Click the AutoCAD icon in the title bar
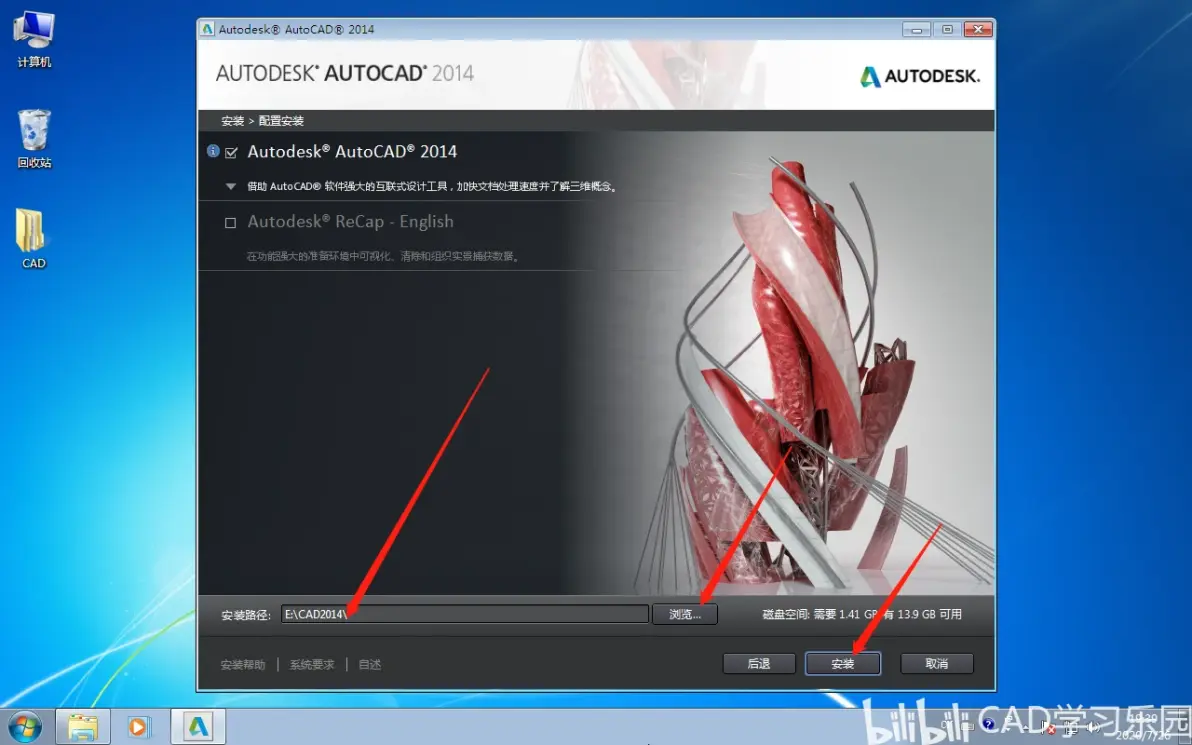The width and height of the screenshot is (1192, 745). (207, 30)
